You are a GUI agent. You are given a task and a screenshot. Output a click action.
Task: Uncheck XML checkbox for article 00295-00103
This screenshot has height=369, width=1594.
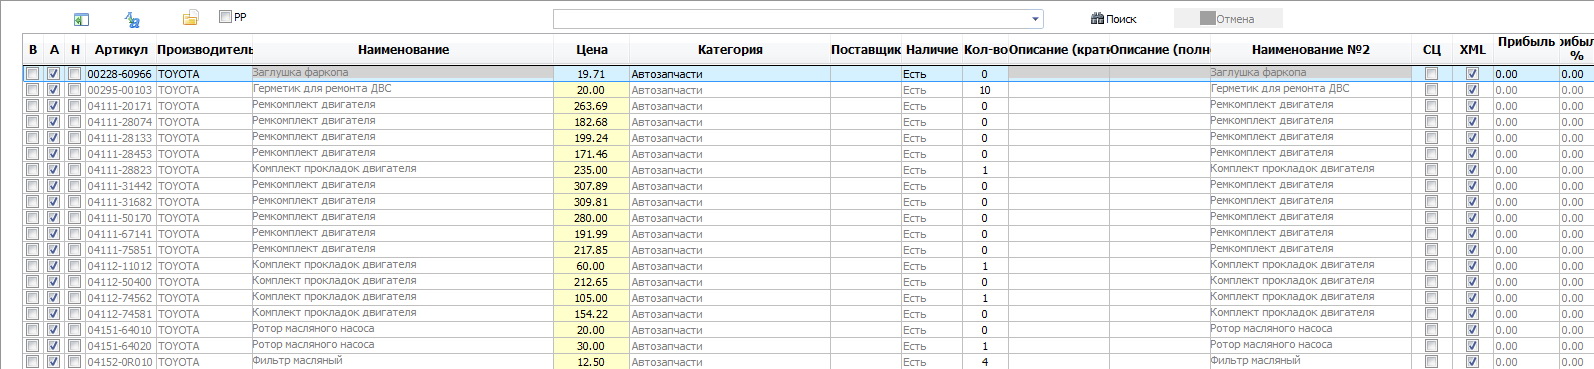(x=1472, y=90)
